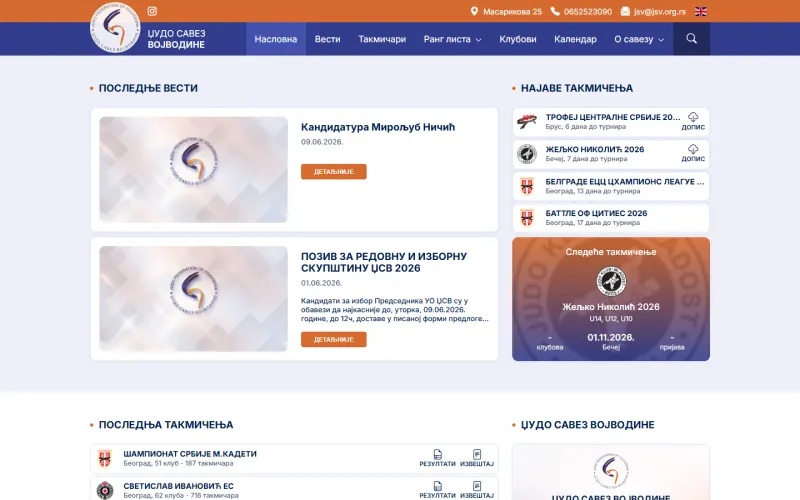800x500 pixels.
Task: Click Детаљније under Кандидатура Мирољуб Ничић
Action: click(x=334, y=171)
